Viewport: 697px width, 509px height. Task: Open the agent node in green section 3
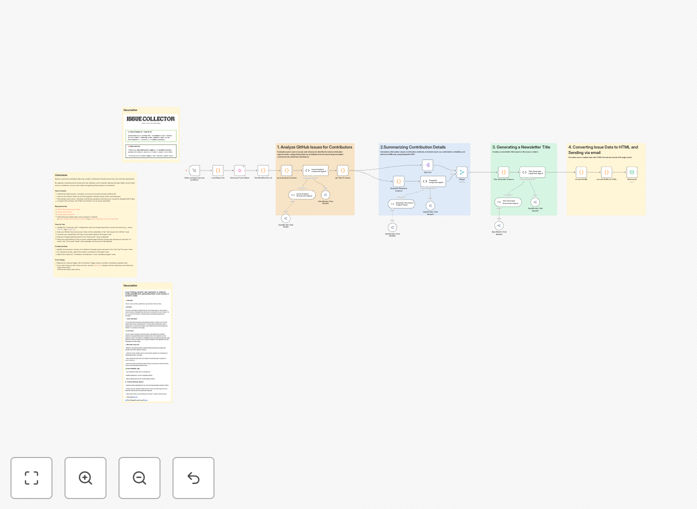pyautogui.click(x=533, y=172)
